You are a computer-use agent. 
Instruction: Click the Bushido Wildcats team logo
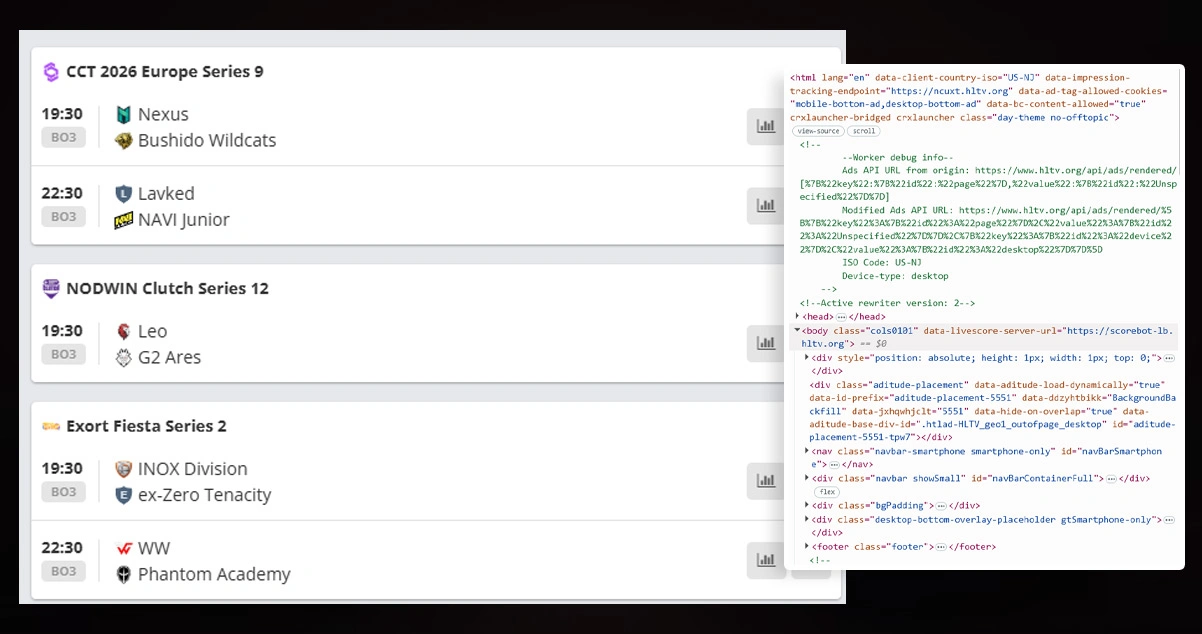(x=124, y=141)
